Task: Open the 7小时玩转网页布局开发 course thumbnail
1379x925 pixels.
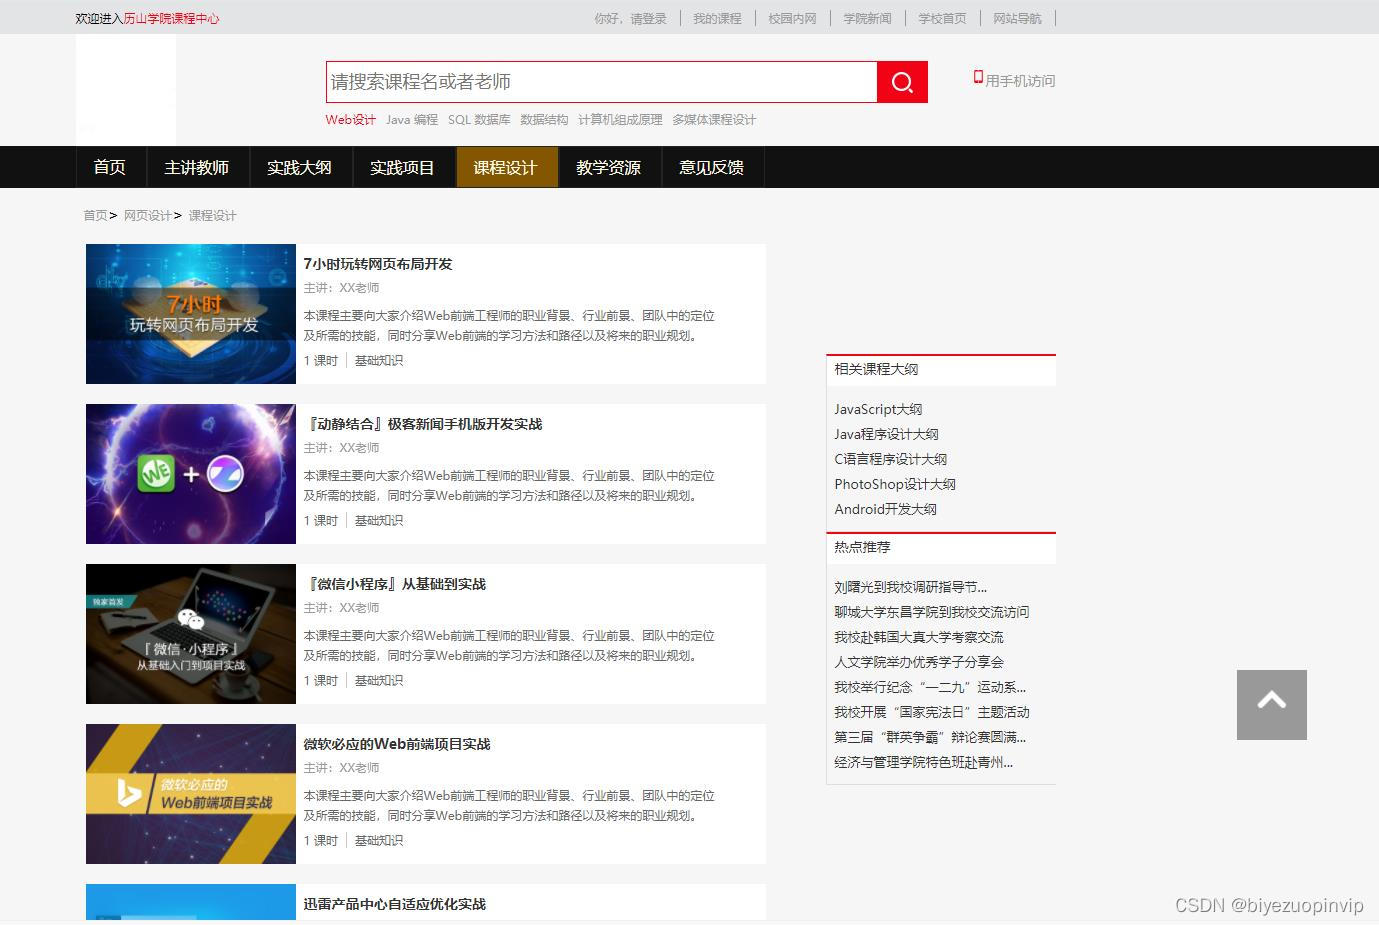Action: pyautogui.click(x=191, y=314)
